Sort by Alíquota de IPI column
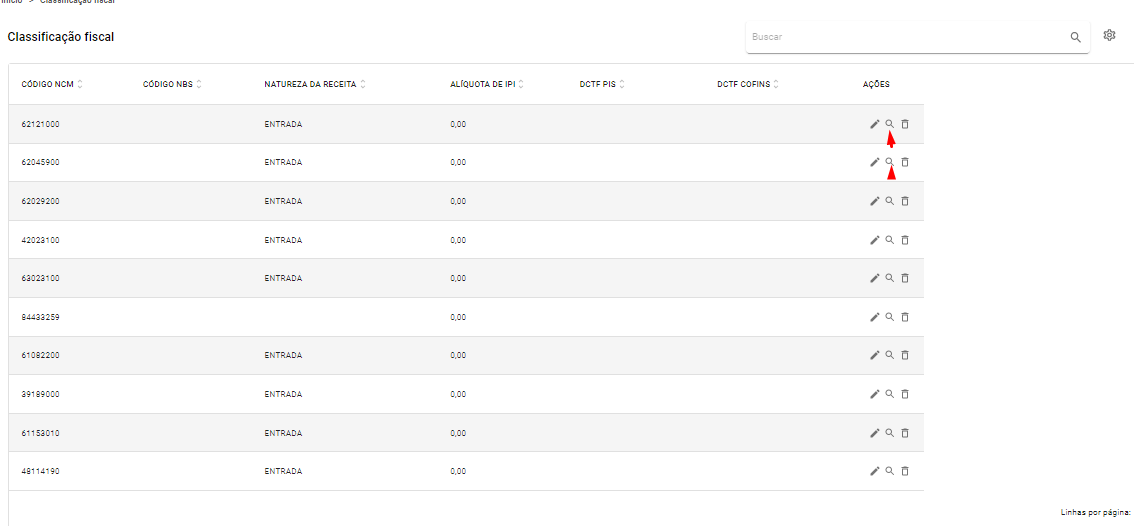Viewport: 1134px width, 526px height. (521, 85)
